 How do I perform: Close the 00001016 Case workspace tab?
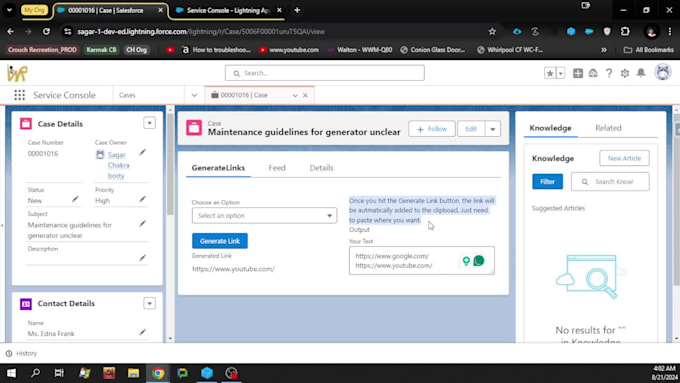pos(305,95)
